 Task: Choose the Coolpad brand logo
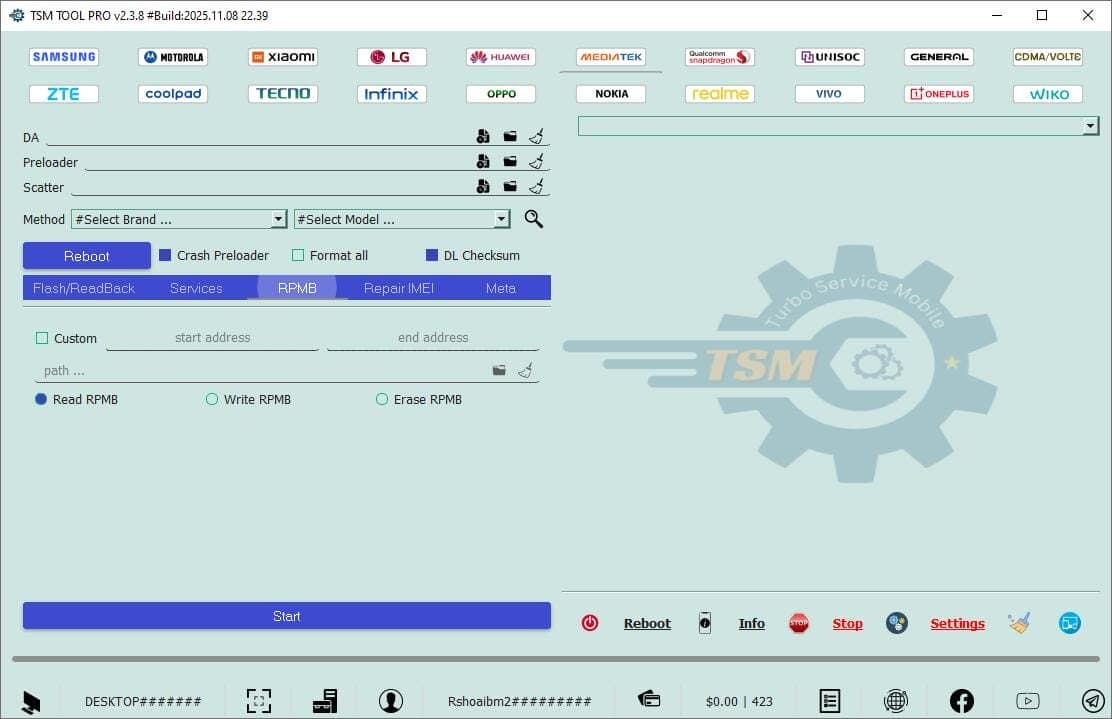pos(173,94)
